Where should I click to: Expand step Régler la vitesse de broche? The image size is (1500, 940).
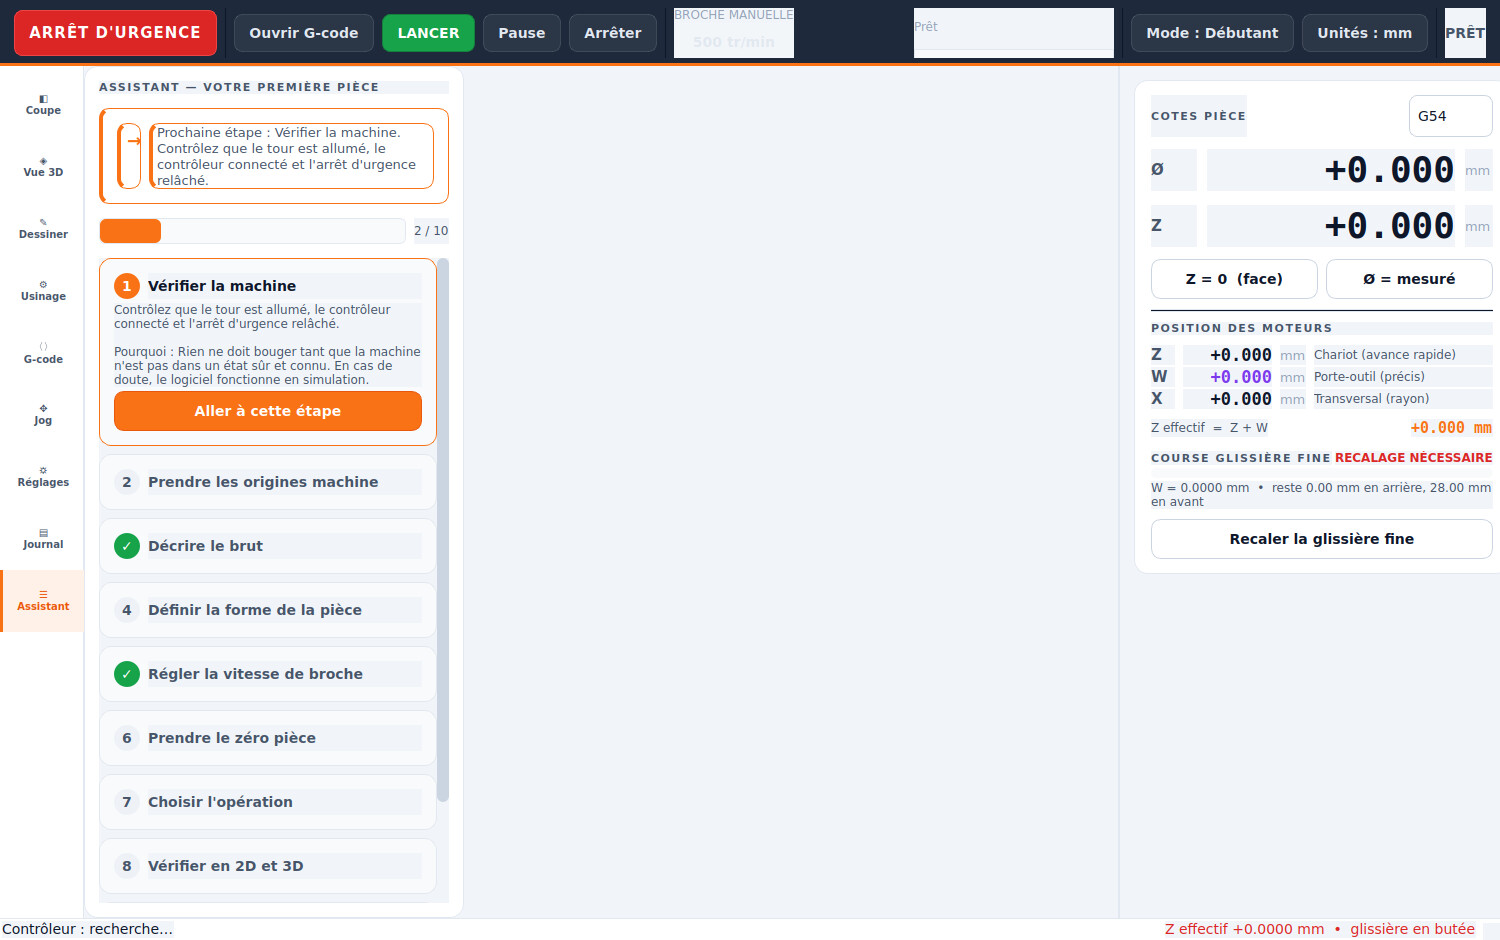268,674
